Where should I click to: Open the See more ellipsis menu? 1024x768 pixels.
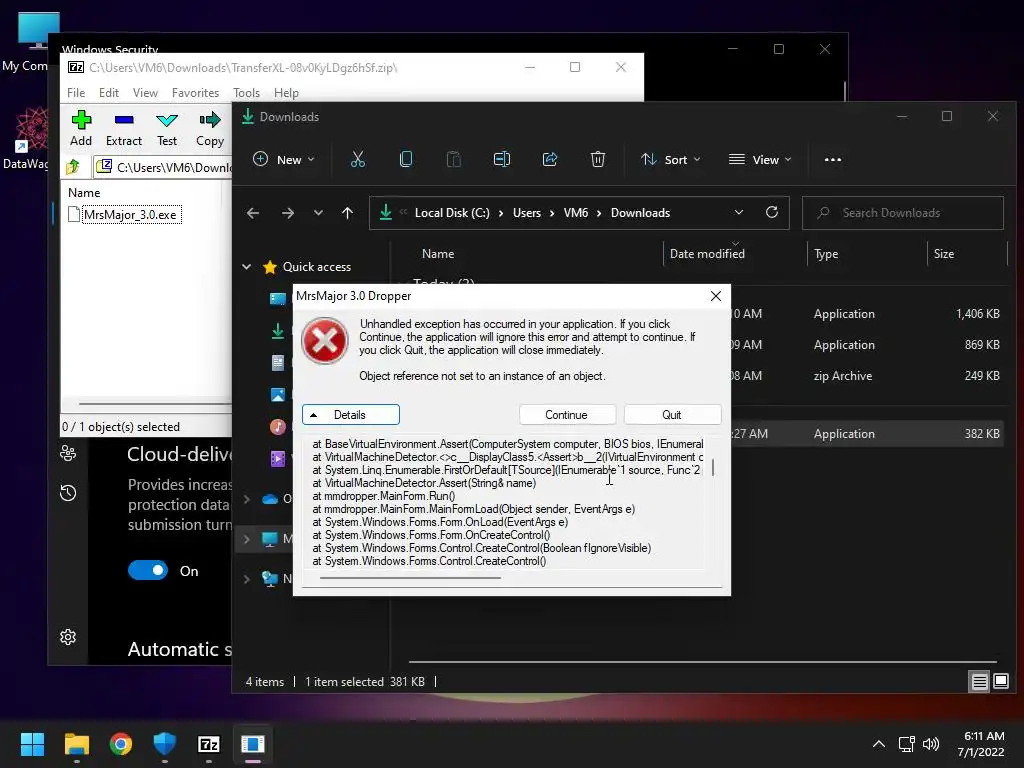(x=833, y=159)
